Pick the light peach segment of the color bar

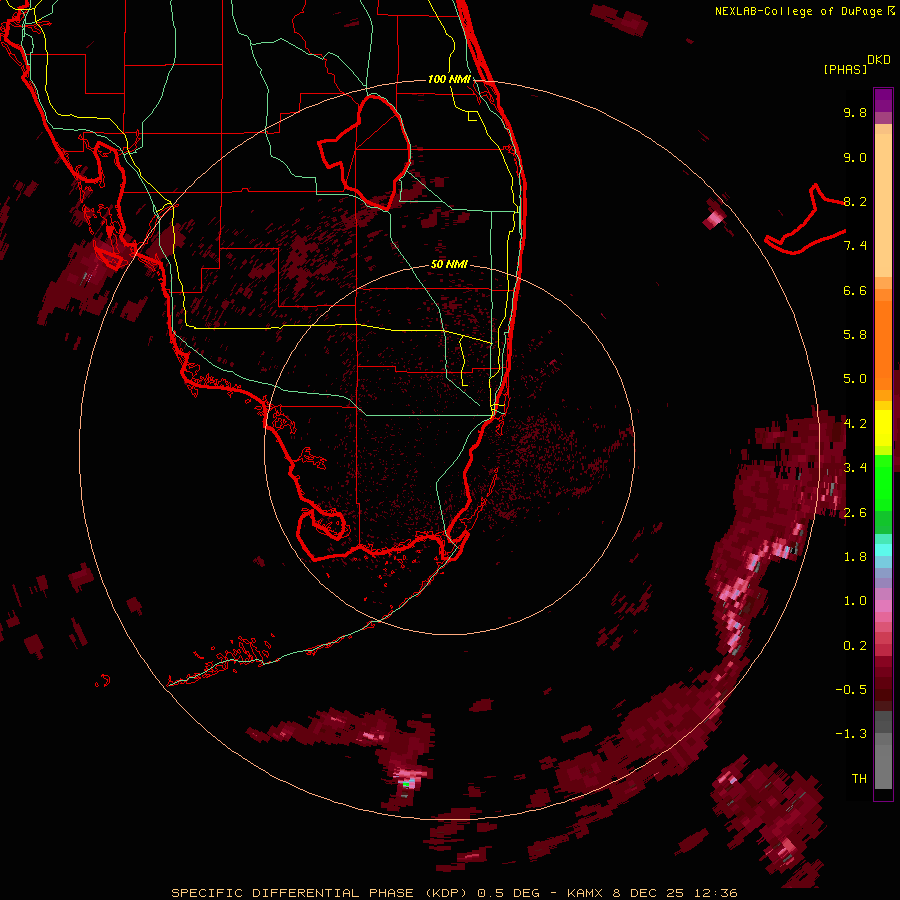[x=883, y=205]
